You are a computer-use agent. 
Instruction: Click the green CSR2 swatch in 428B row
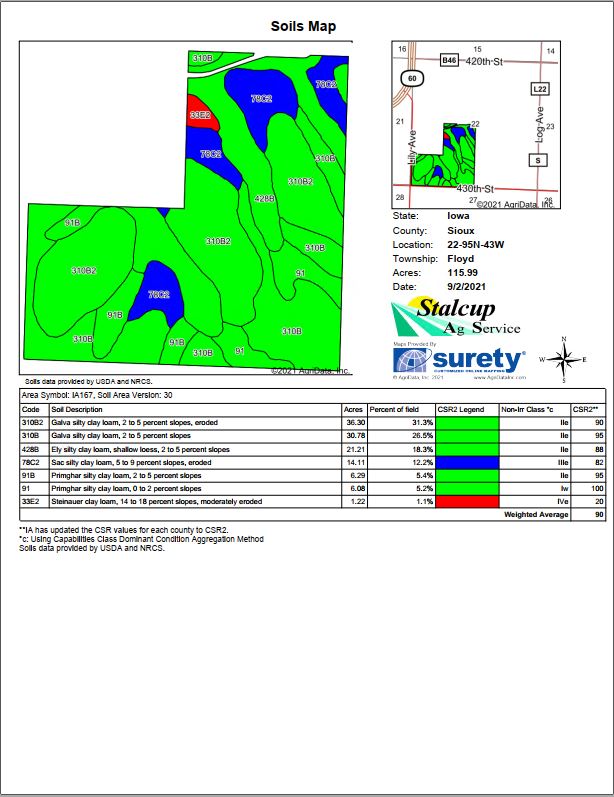coord(468,449)
